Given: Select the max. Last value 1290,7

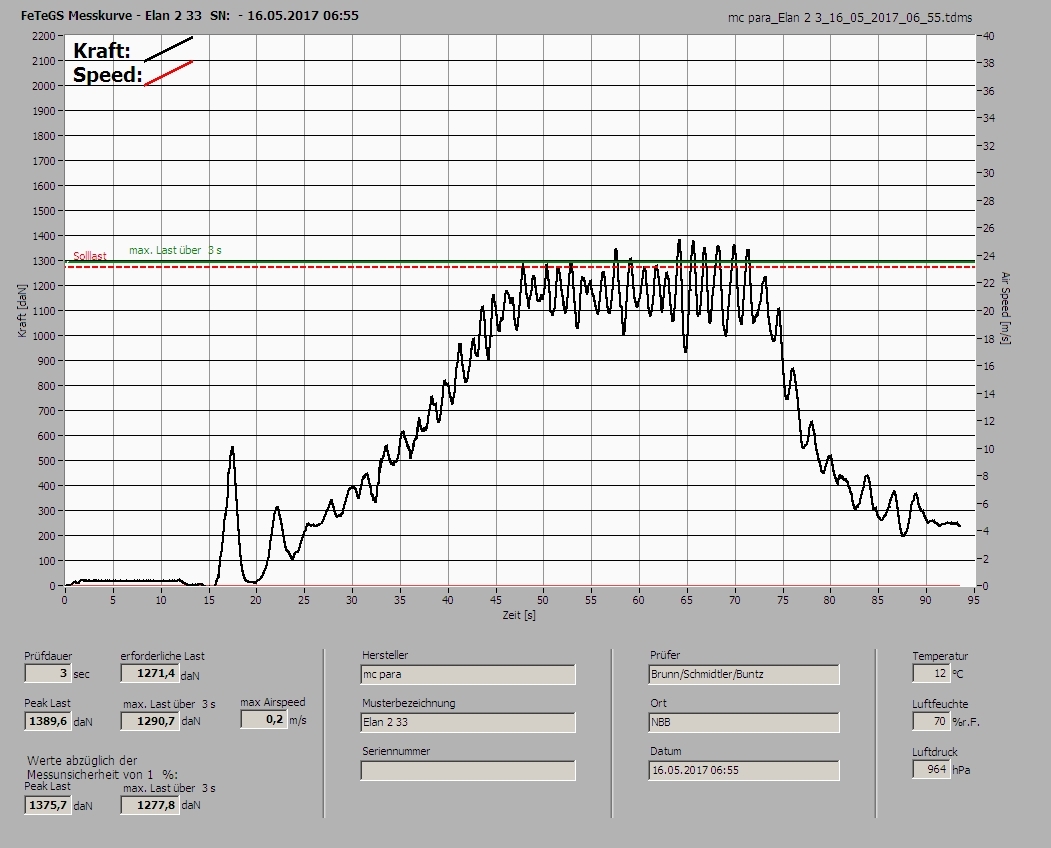Looking at the screenshot, I should coord(149,721).
